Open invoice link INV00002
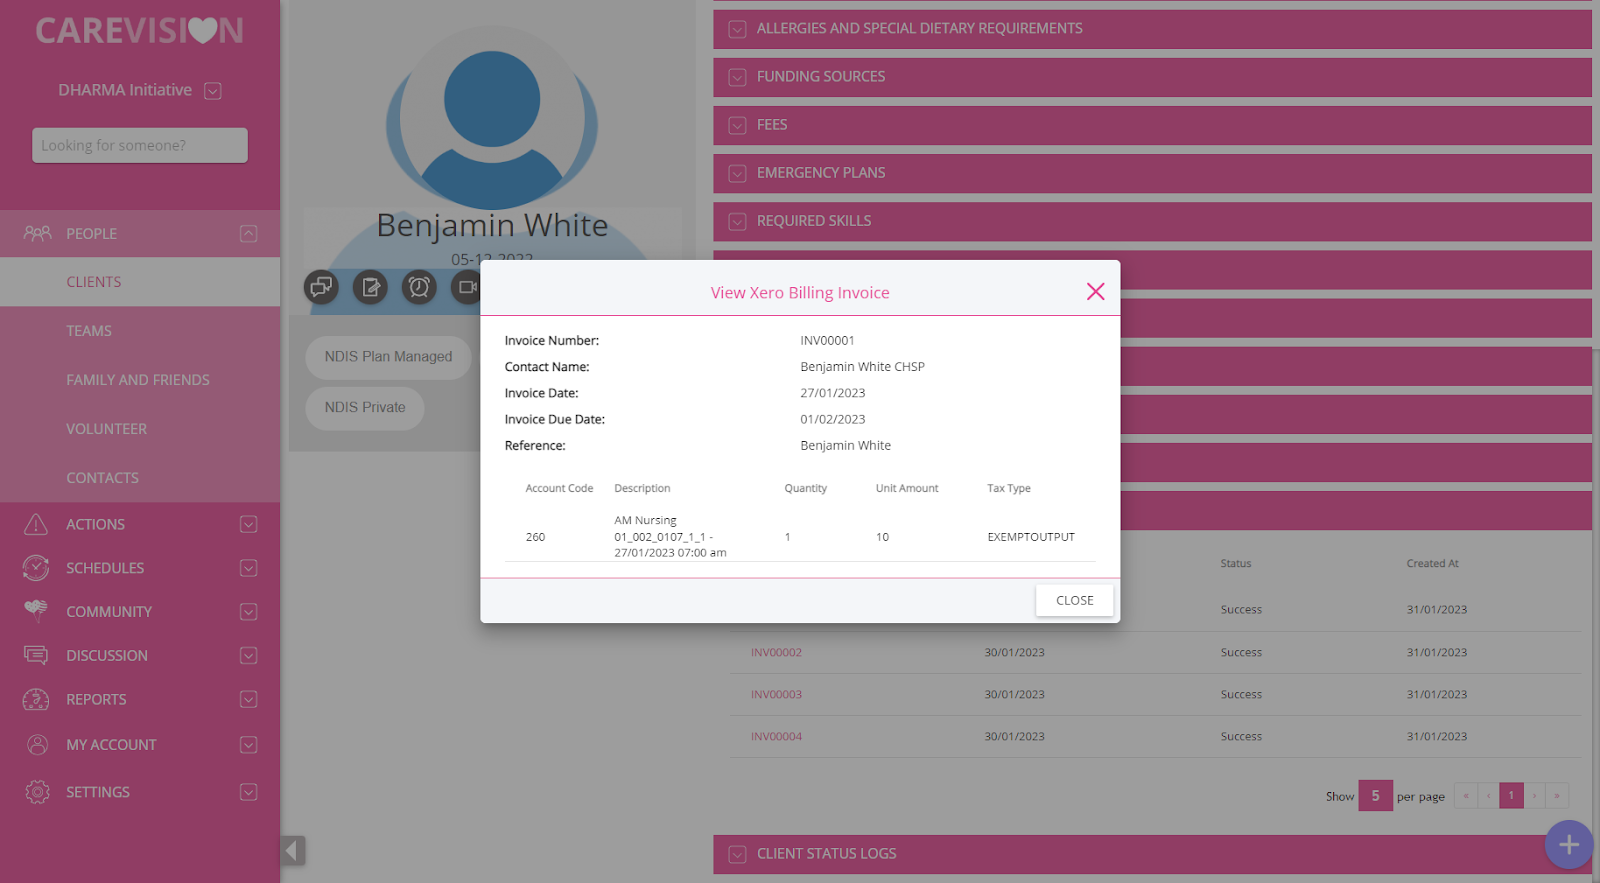Screen dimensions: 1600x883 point(776,652)
